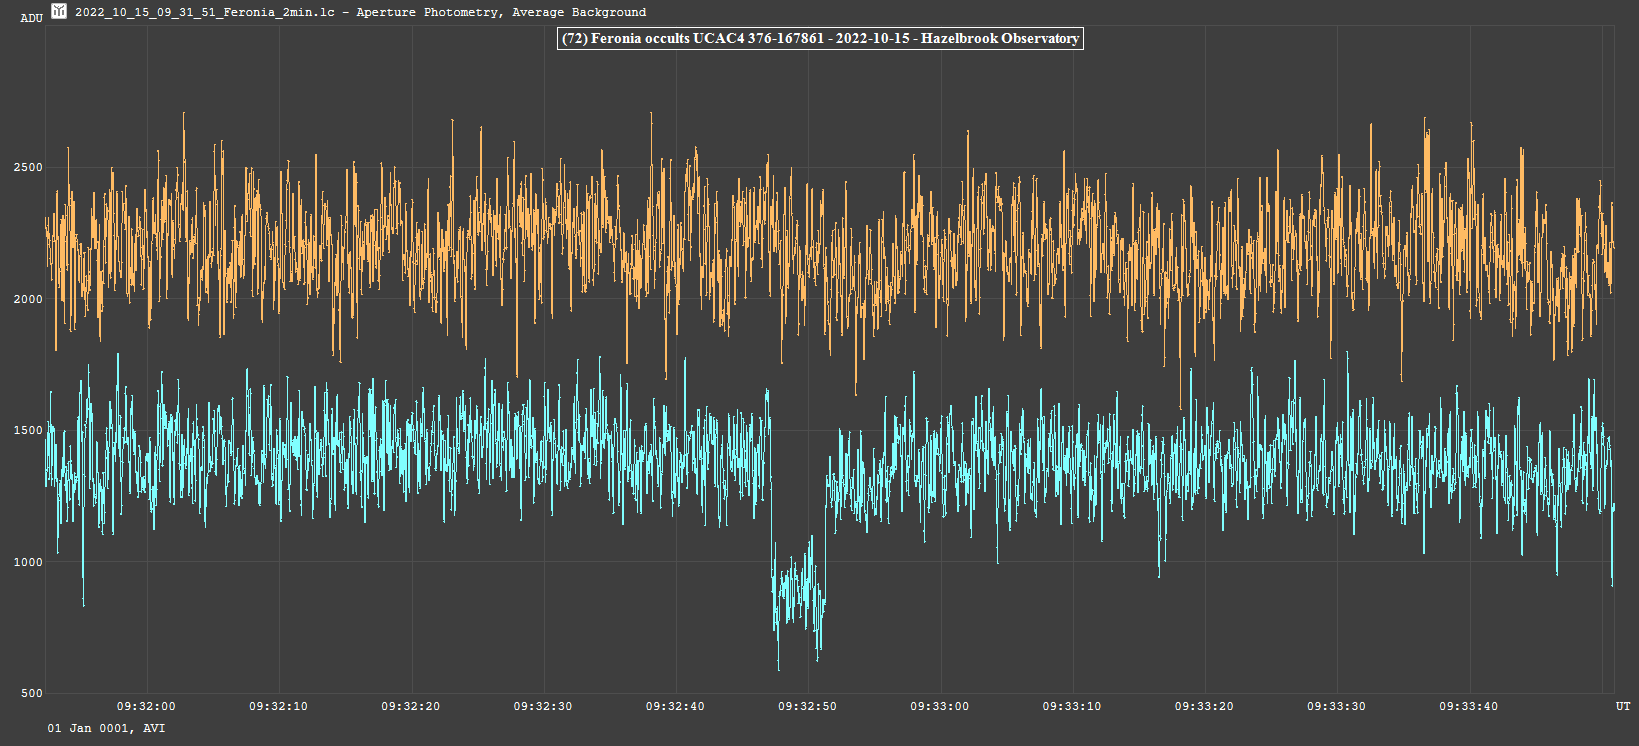Click the light curve file name header text

[x=361, y=12]
